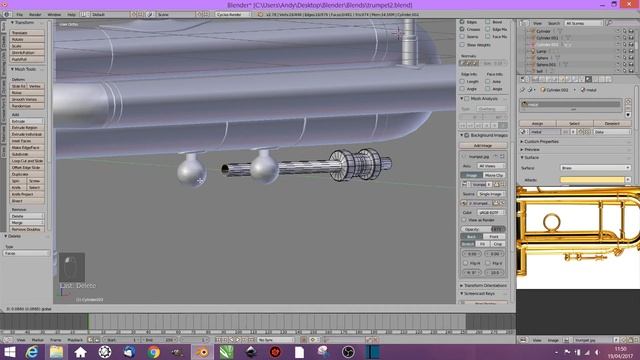The width and height of the screenshot is (640, 360).
Task: Click the Loop Cut and Slide button
Action: click(x=27, y=161)
